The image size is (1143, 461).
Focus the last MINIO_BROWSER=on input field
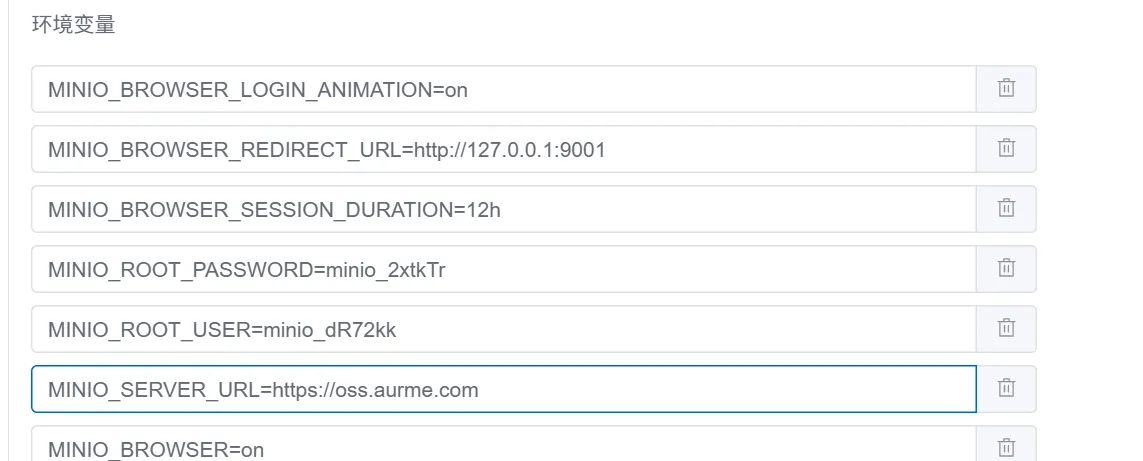(x=504, y=445)
